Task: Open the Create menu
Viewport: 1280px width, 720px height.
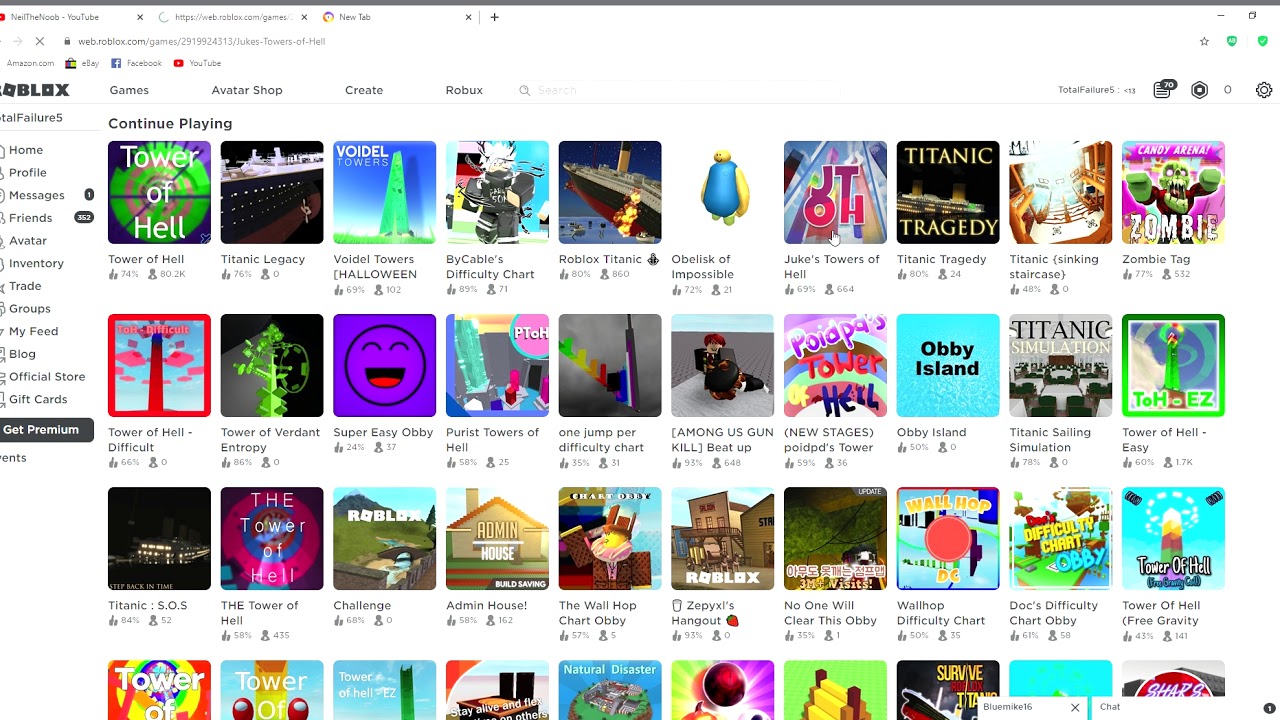Action: 364,90
